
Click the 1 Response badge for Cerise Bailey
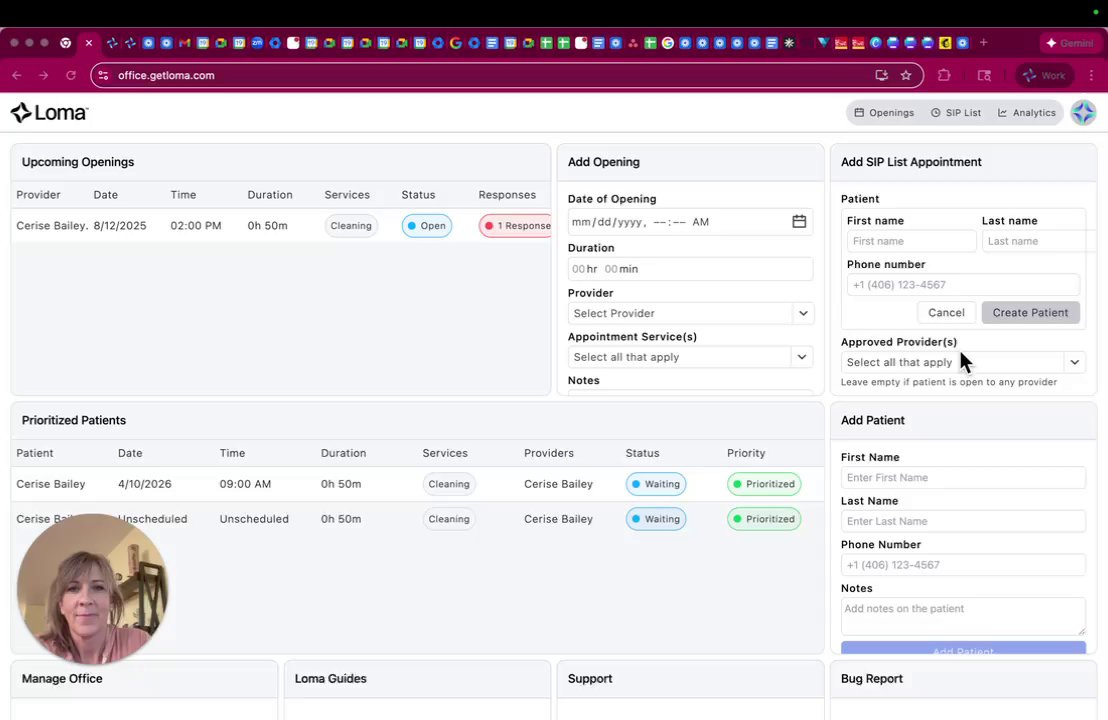click(x=516, y=226)
